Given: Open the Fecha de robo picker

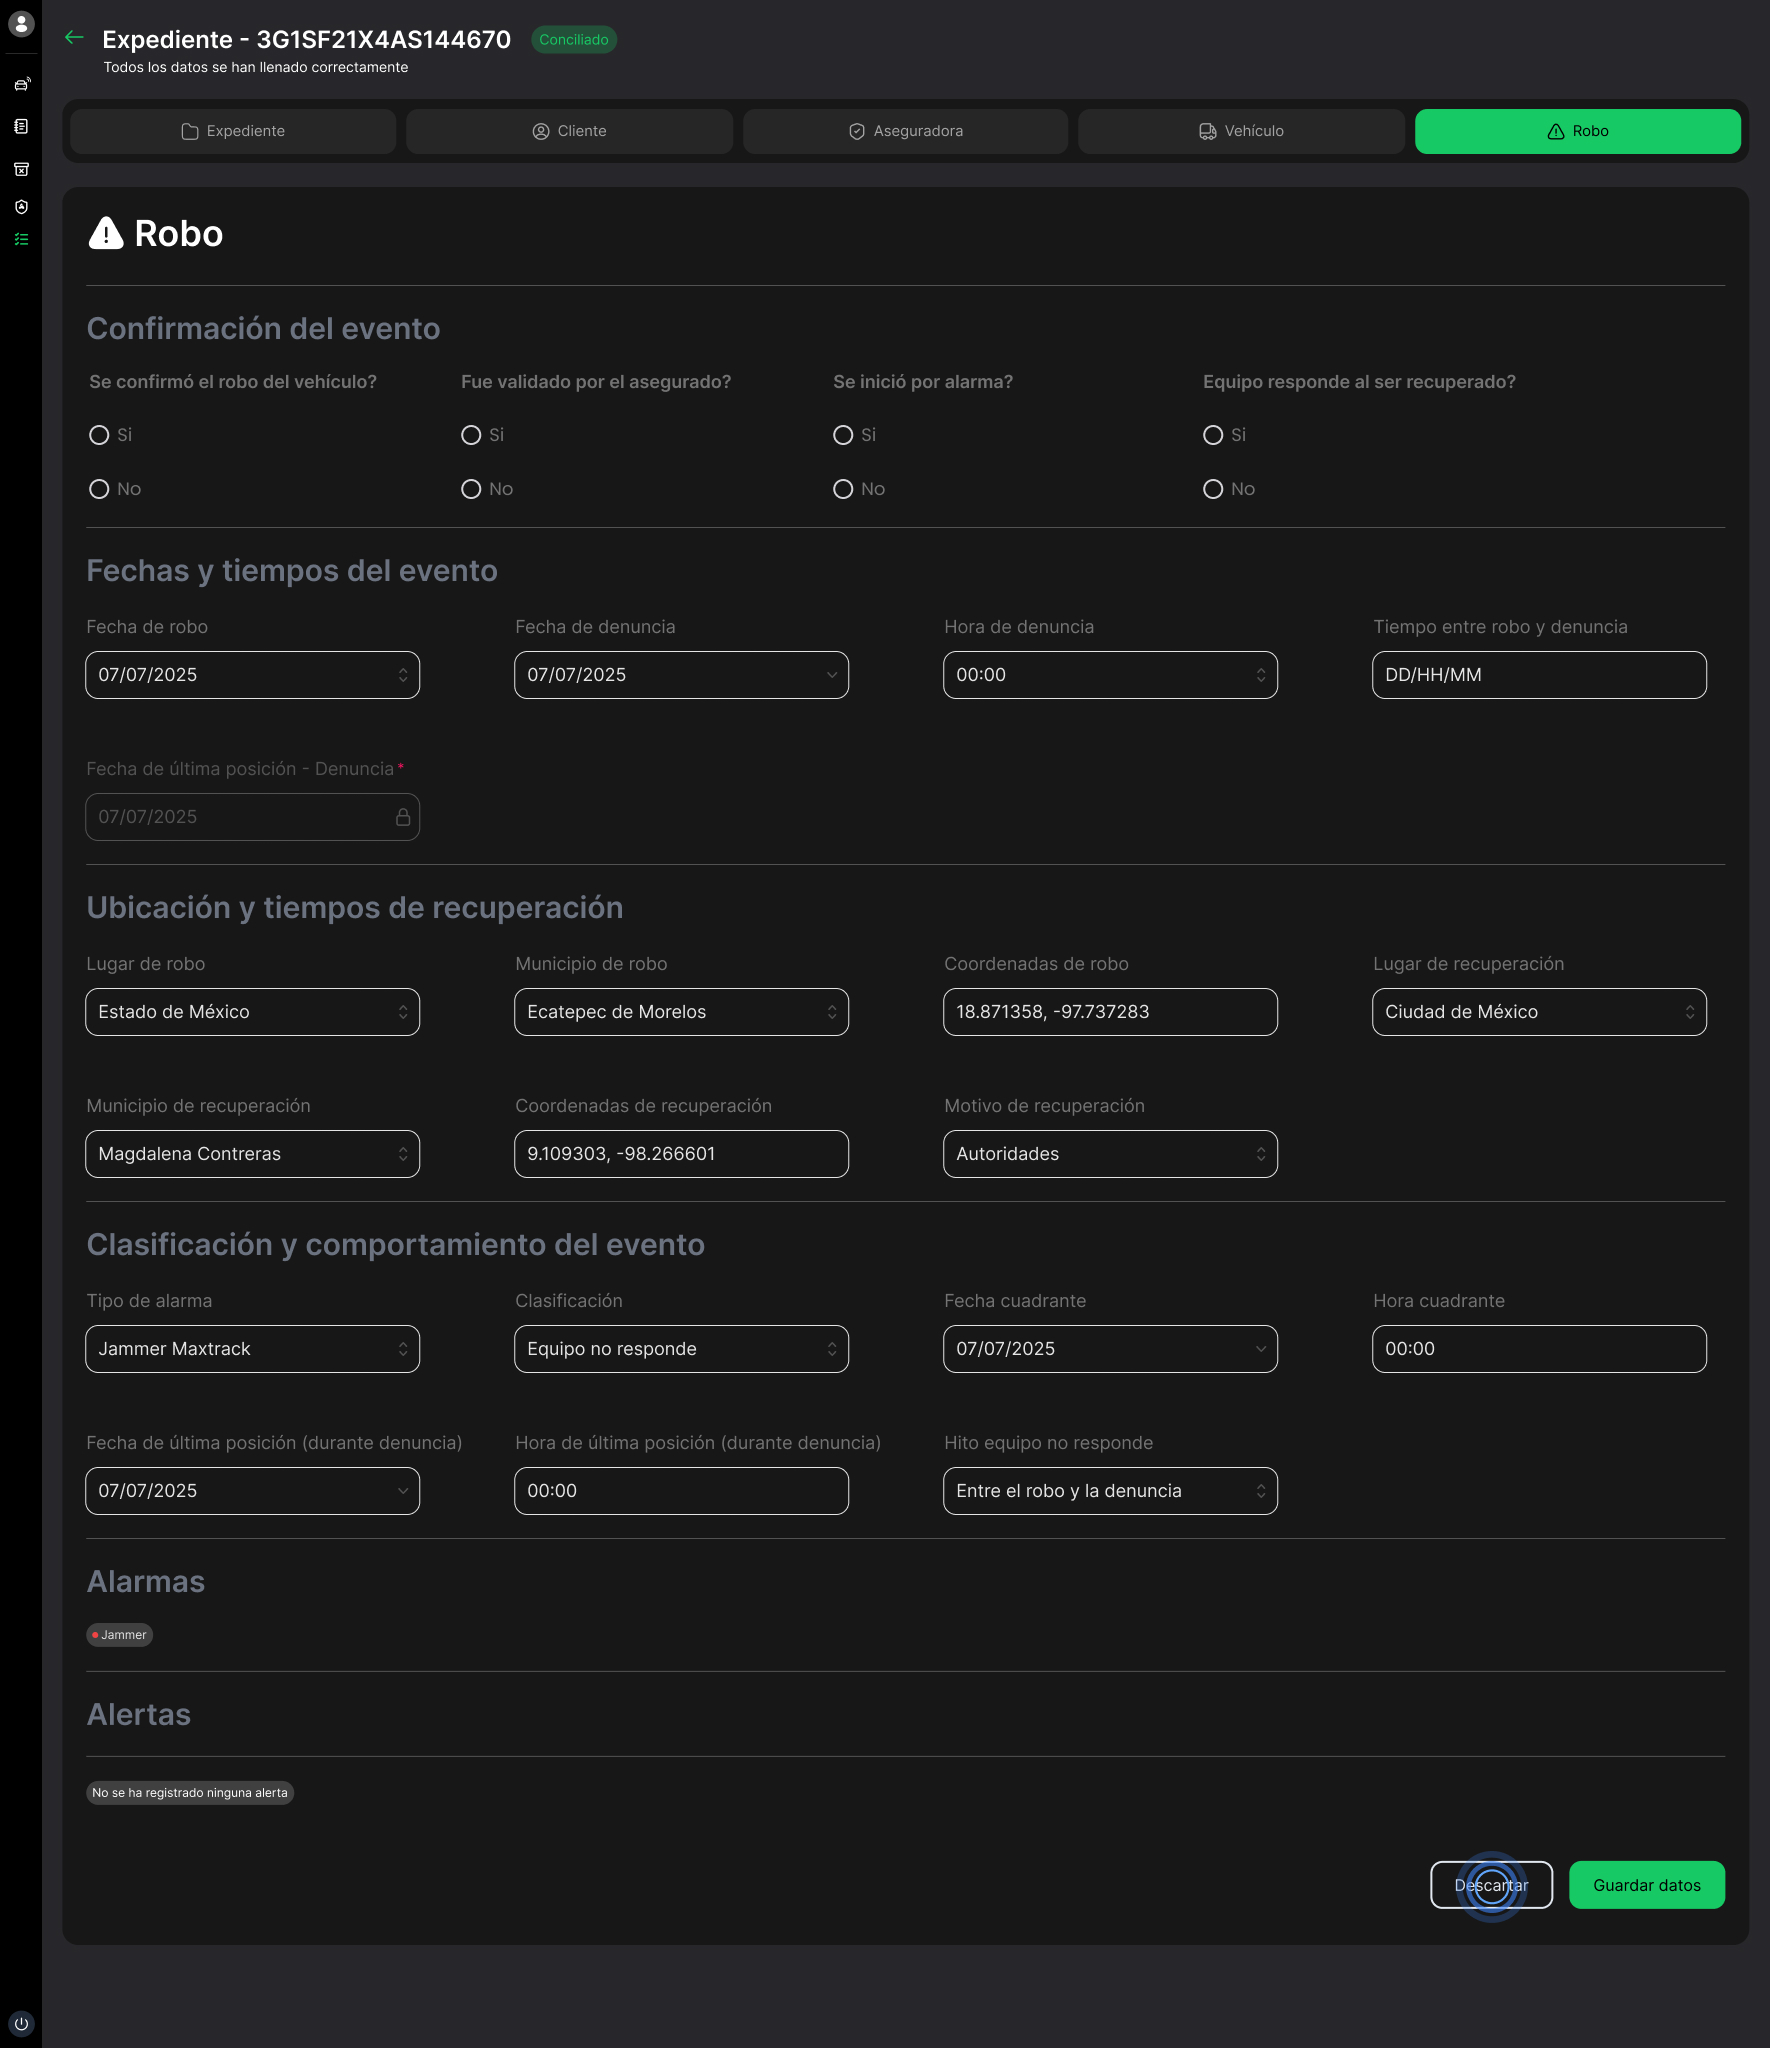Looking at the screenshot, I should coord(252,675).
